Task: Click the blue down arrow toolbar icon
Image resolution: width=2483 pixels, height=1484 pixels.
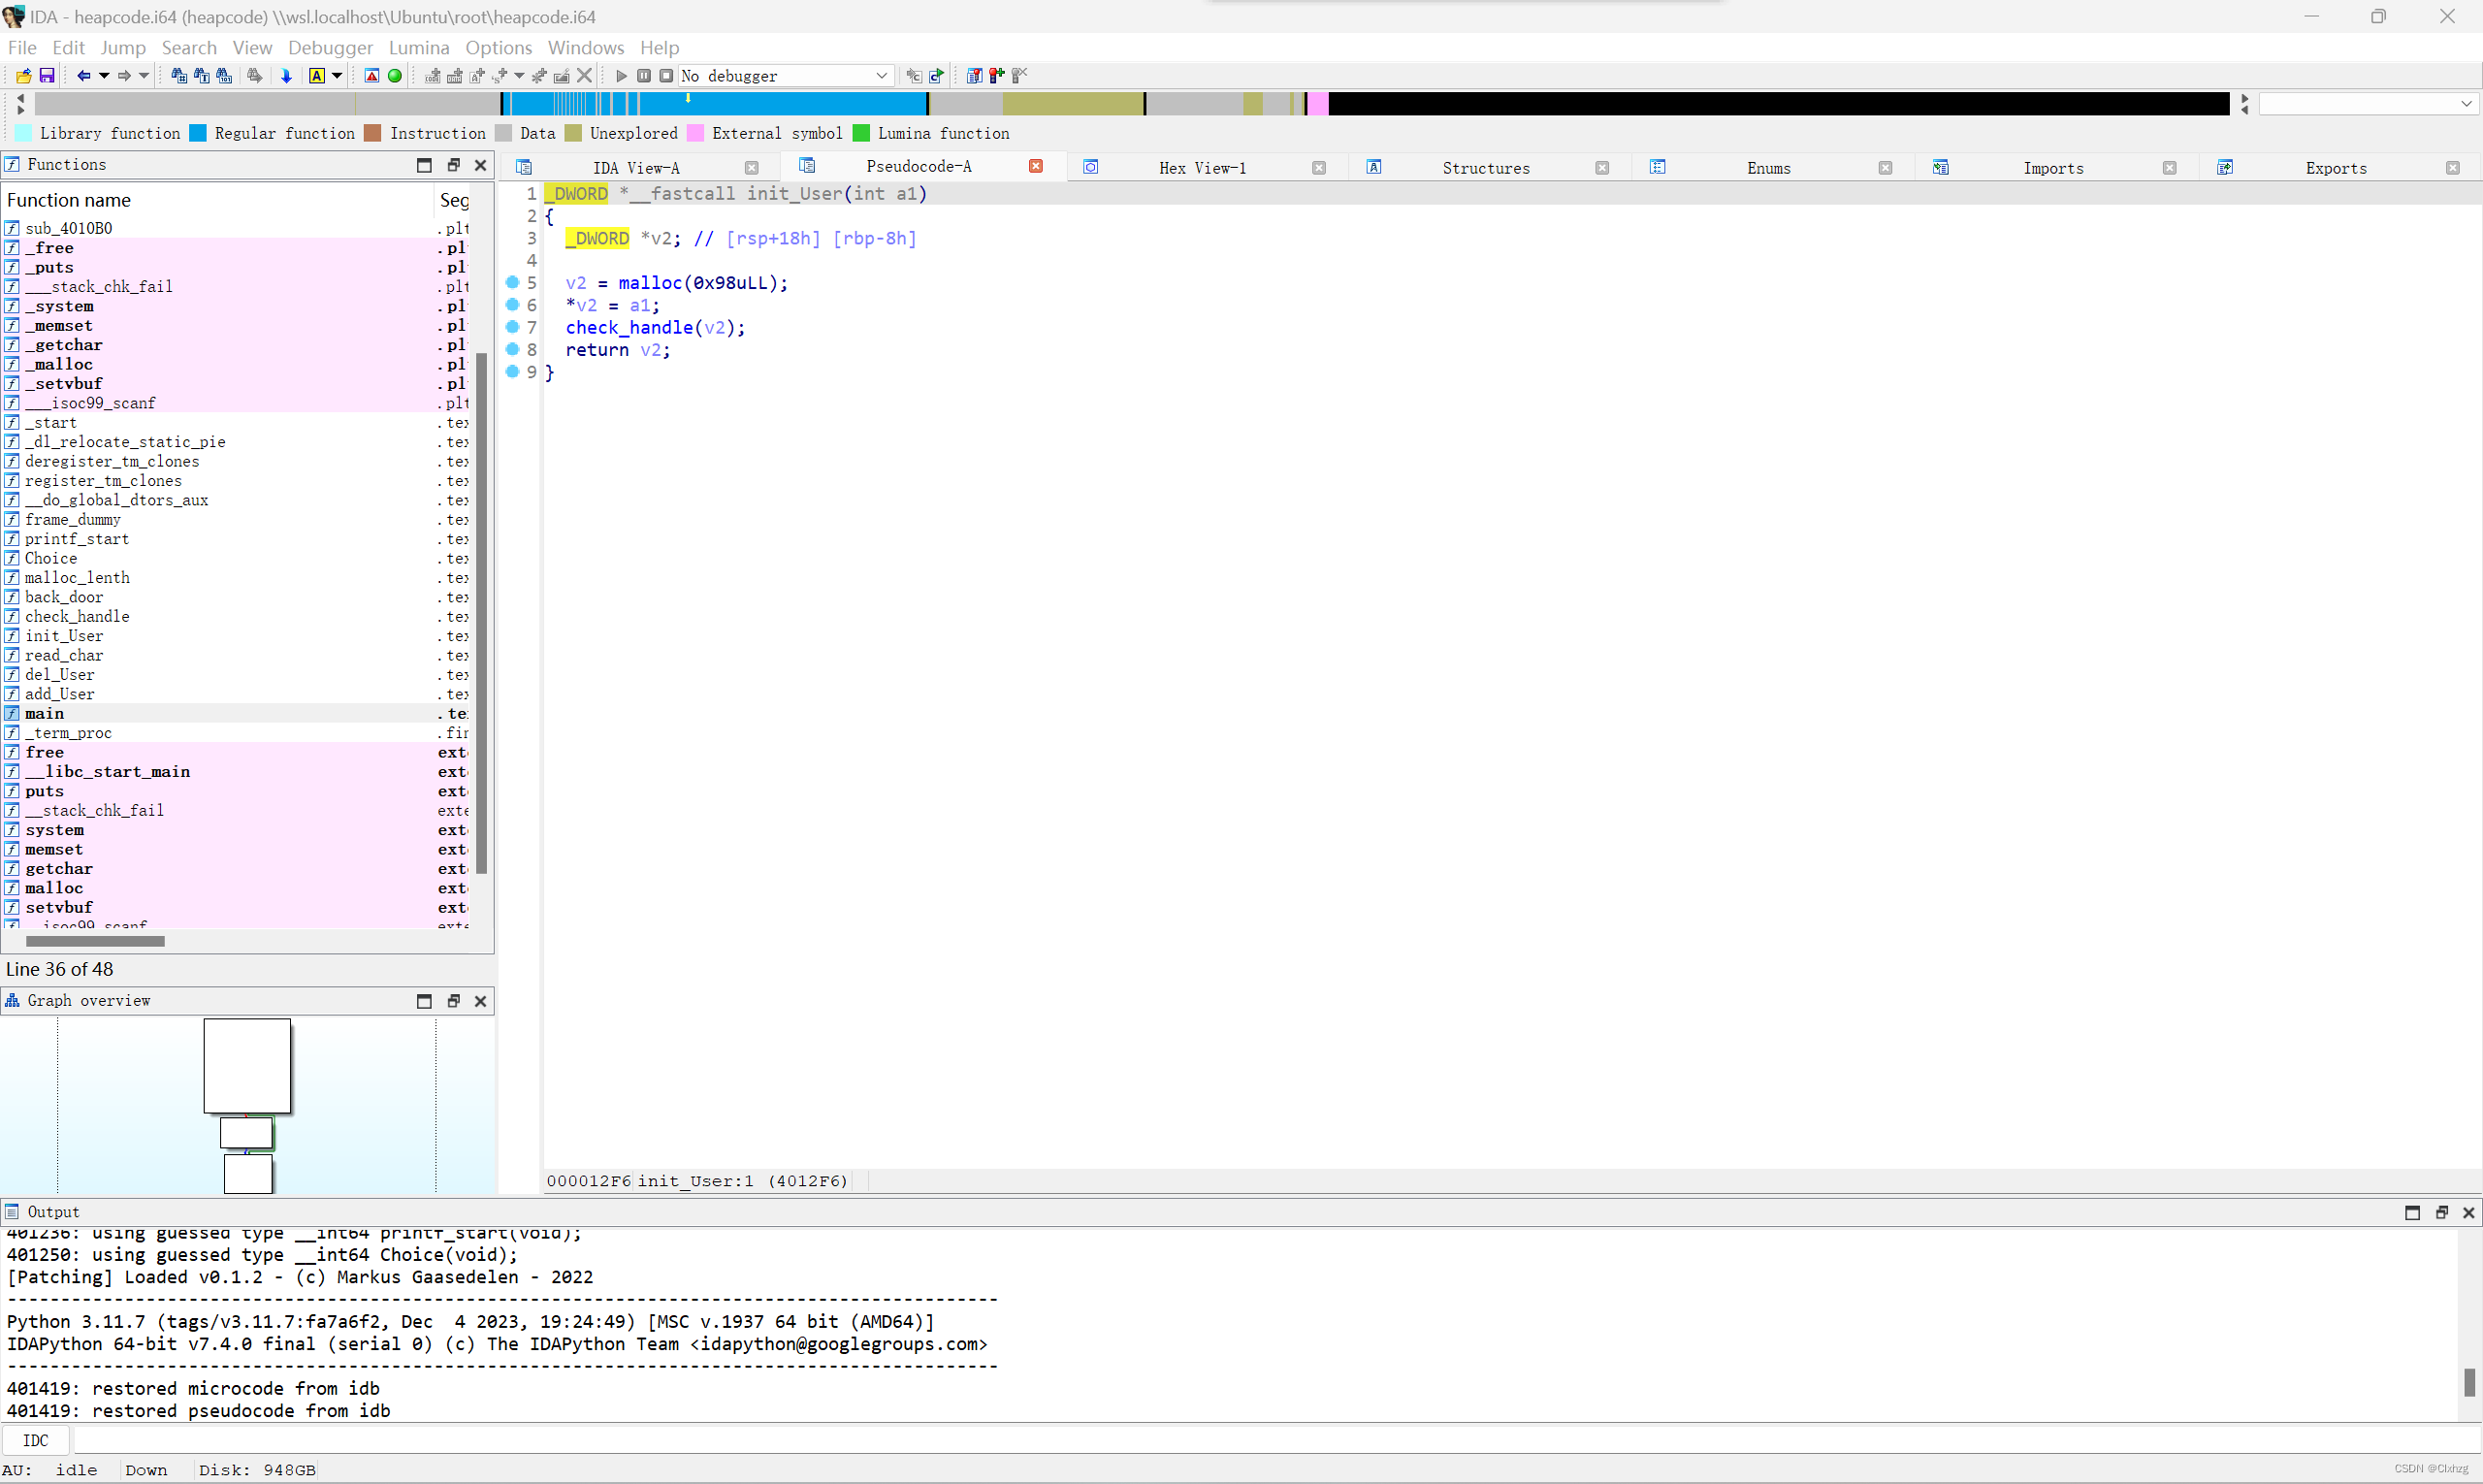Action: click(x=286, y=76)
